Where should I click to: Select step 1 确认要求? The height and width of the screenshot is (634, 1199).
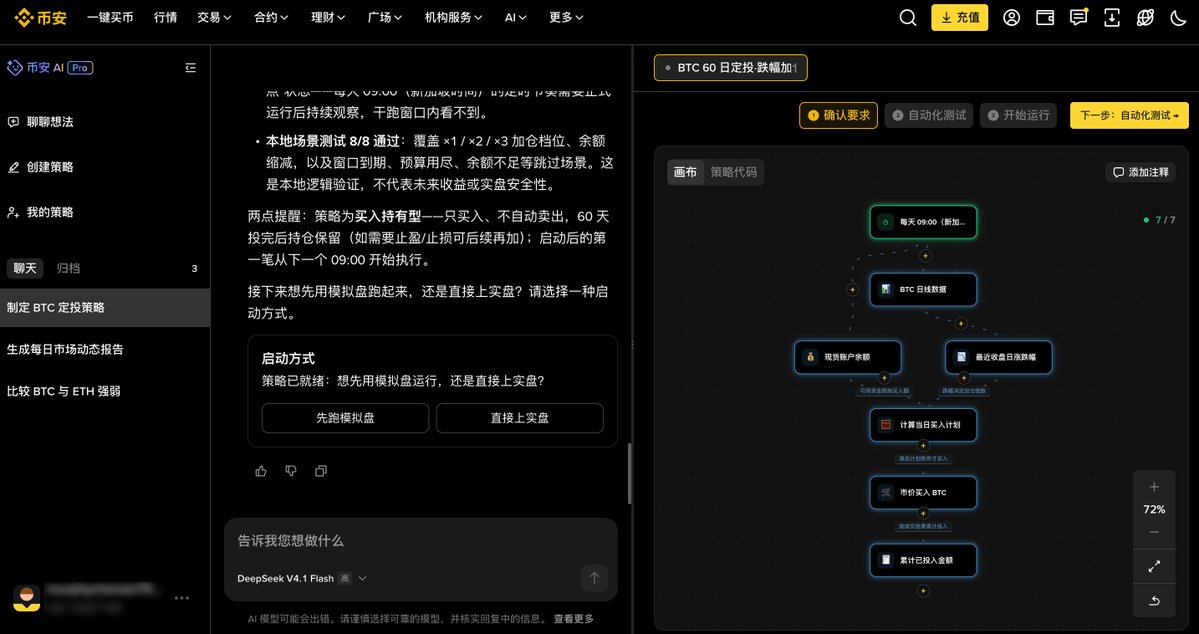pyautogui.click(x=839, y=115)
